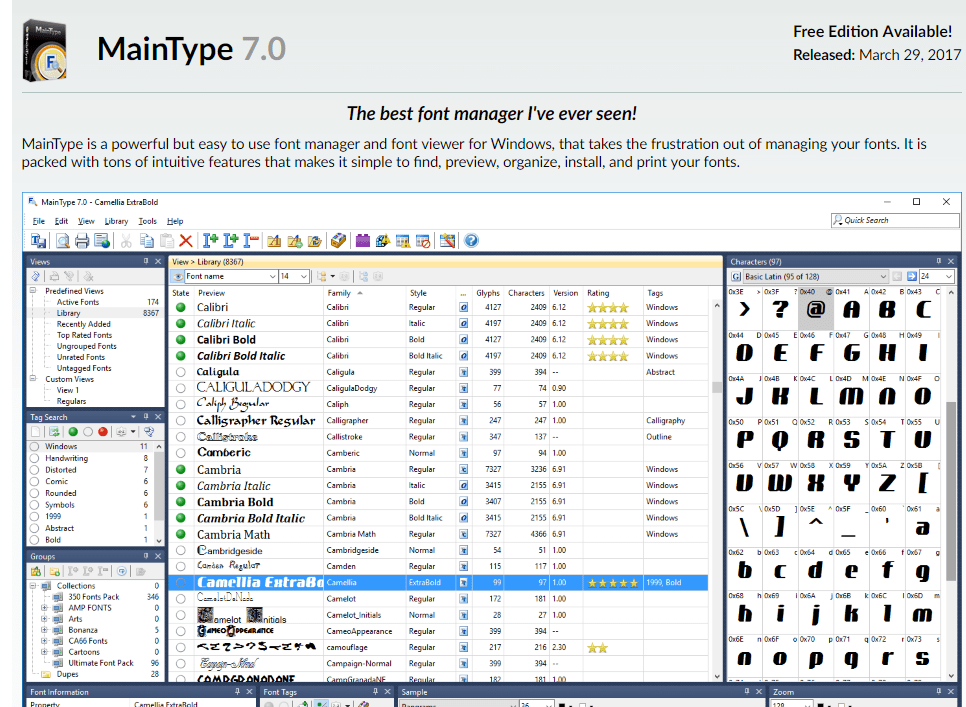Screen dimensions: 966x707
Task: Sort by the Version column header
Action: 566,293
